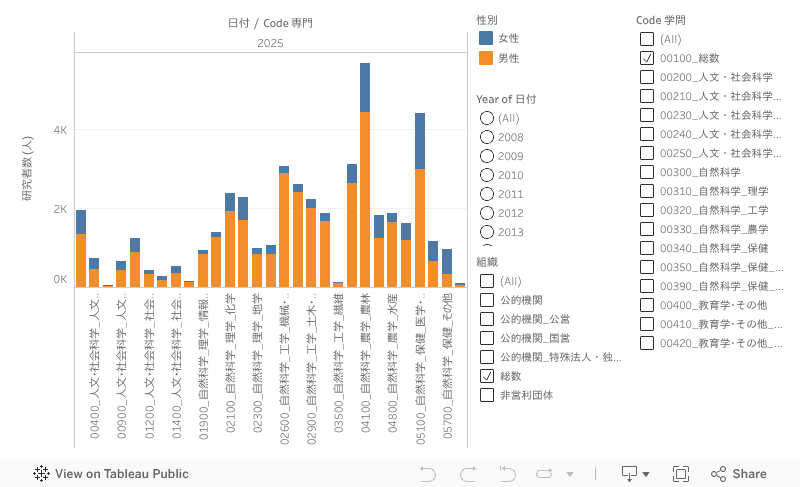
Task: Enable the 非営利団体 checkbox
Action: point(487,395)
